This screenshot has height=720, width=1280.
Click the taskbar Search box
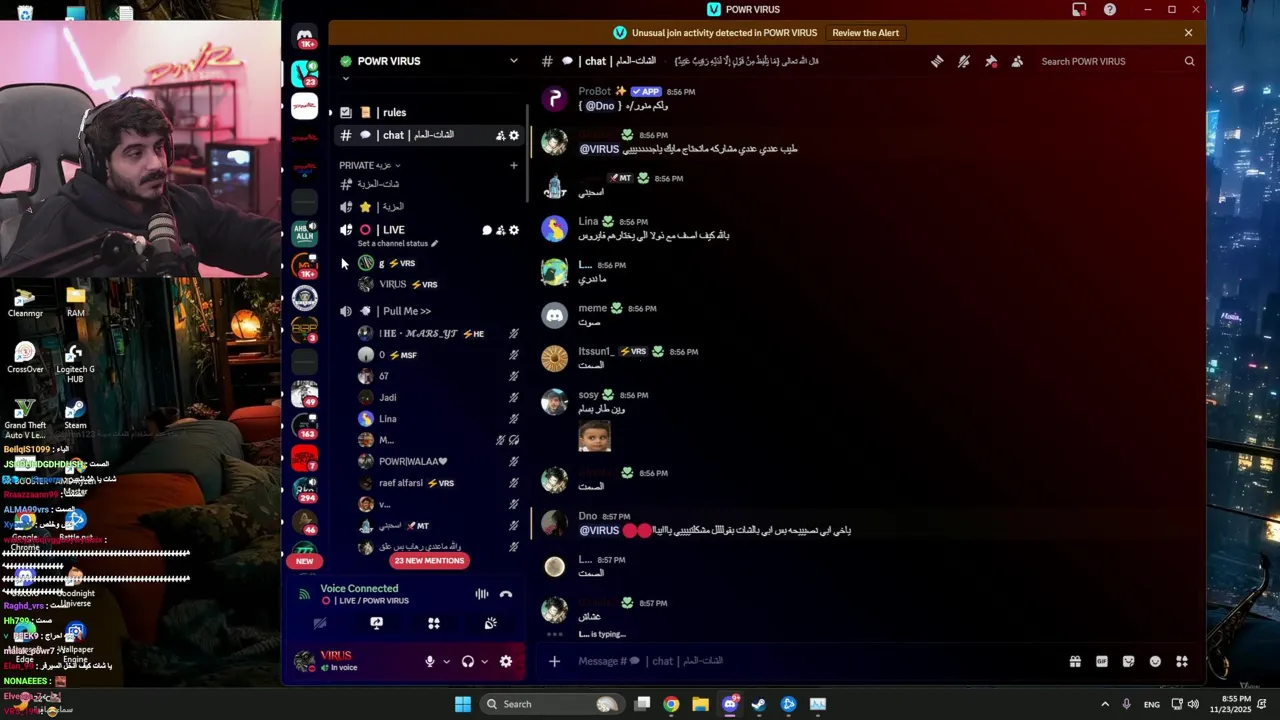pyautogui.click(x=552, y=704)
